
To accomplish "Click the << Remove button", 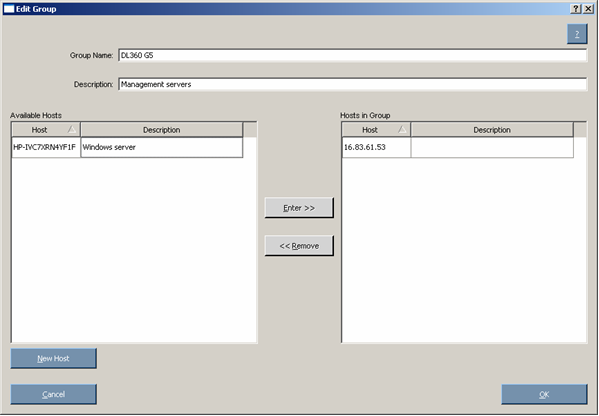I will coord(299,246).
